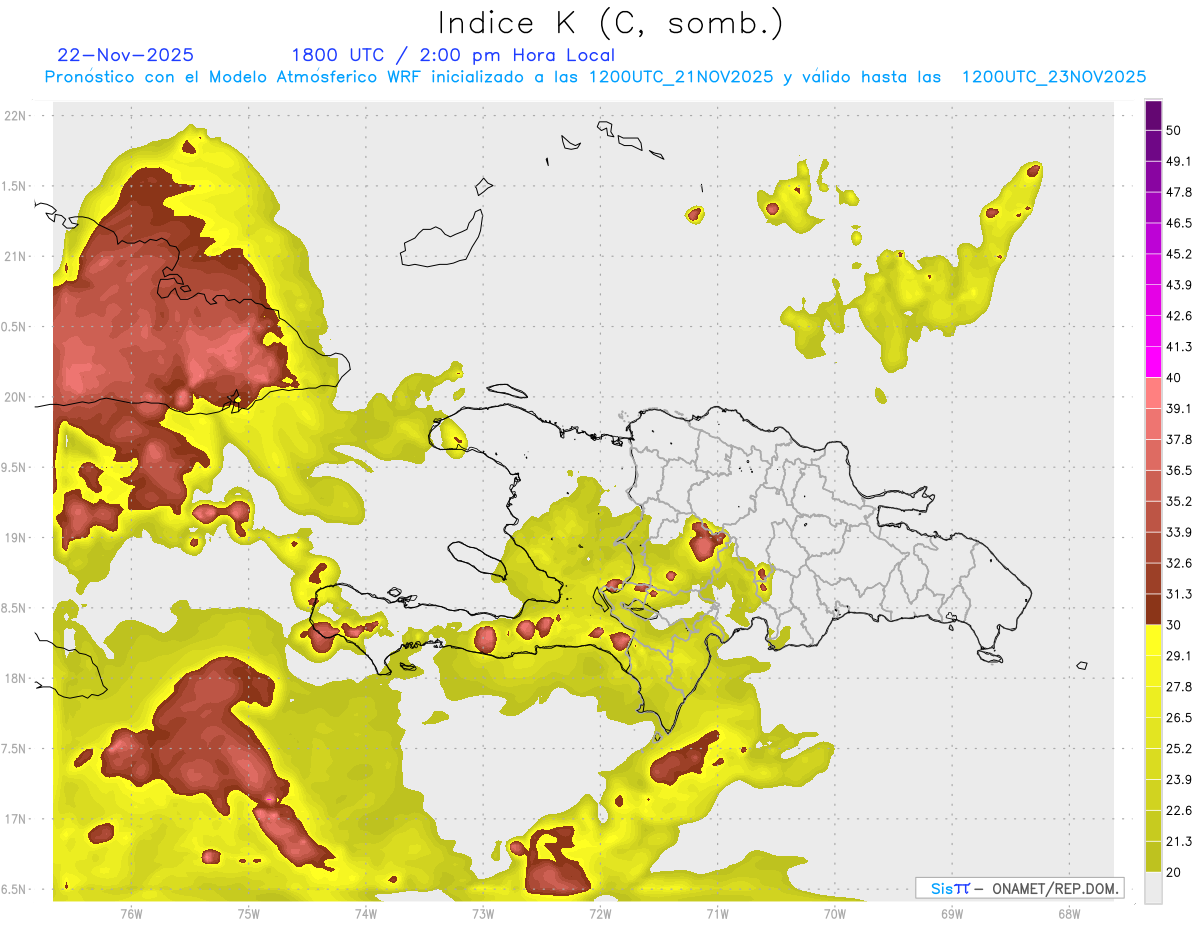This screenshot has width=1200, height=927.
Task: Click the "29.1" colorbar label
Action: [1179, 656]
